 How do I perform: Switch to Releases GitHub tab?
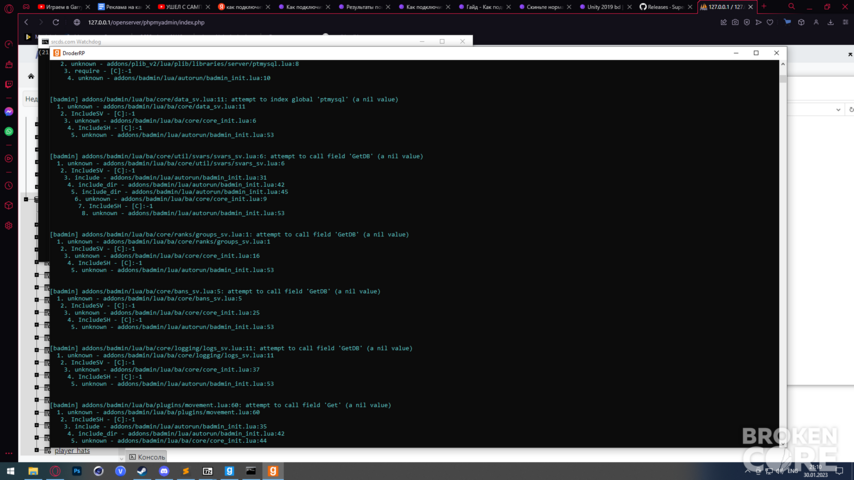[x=665, y=7]
